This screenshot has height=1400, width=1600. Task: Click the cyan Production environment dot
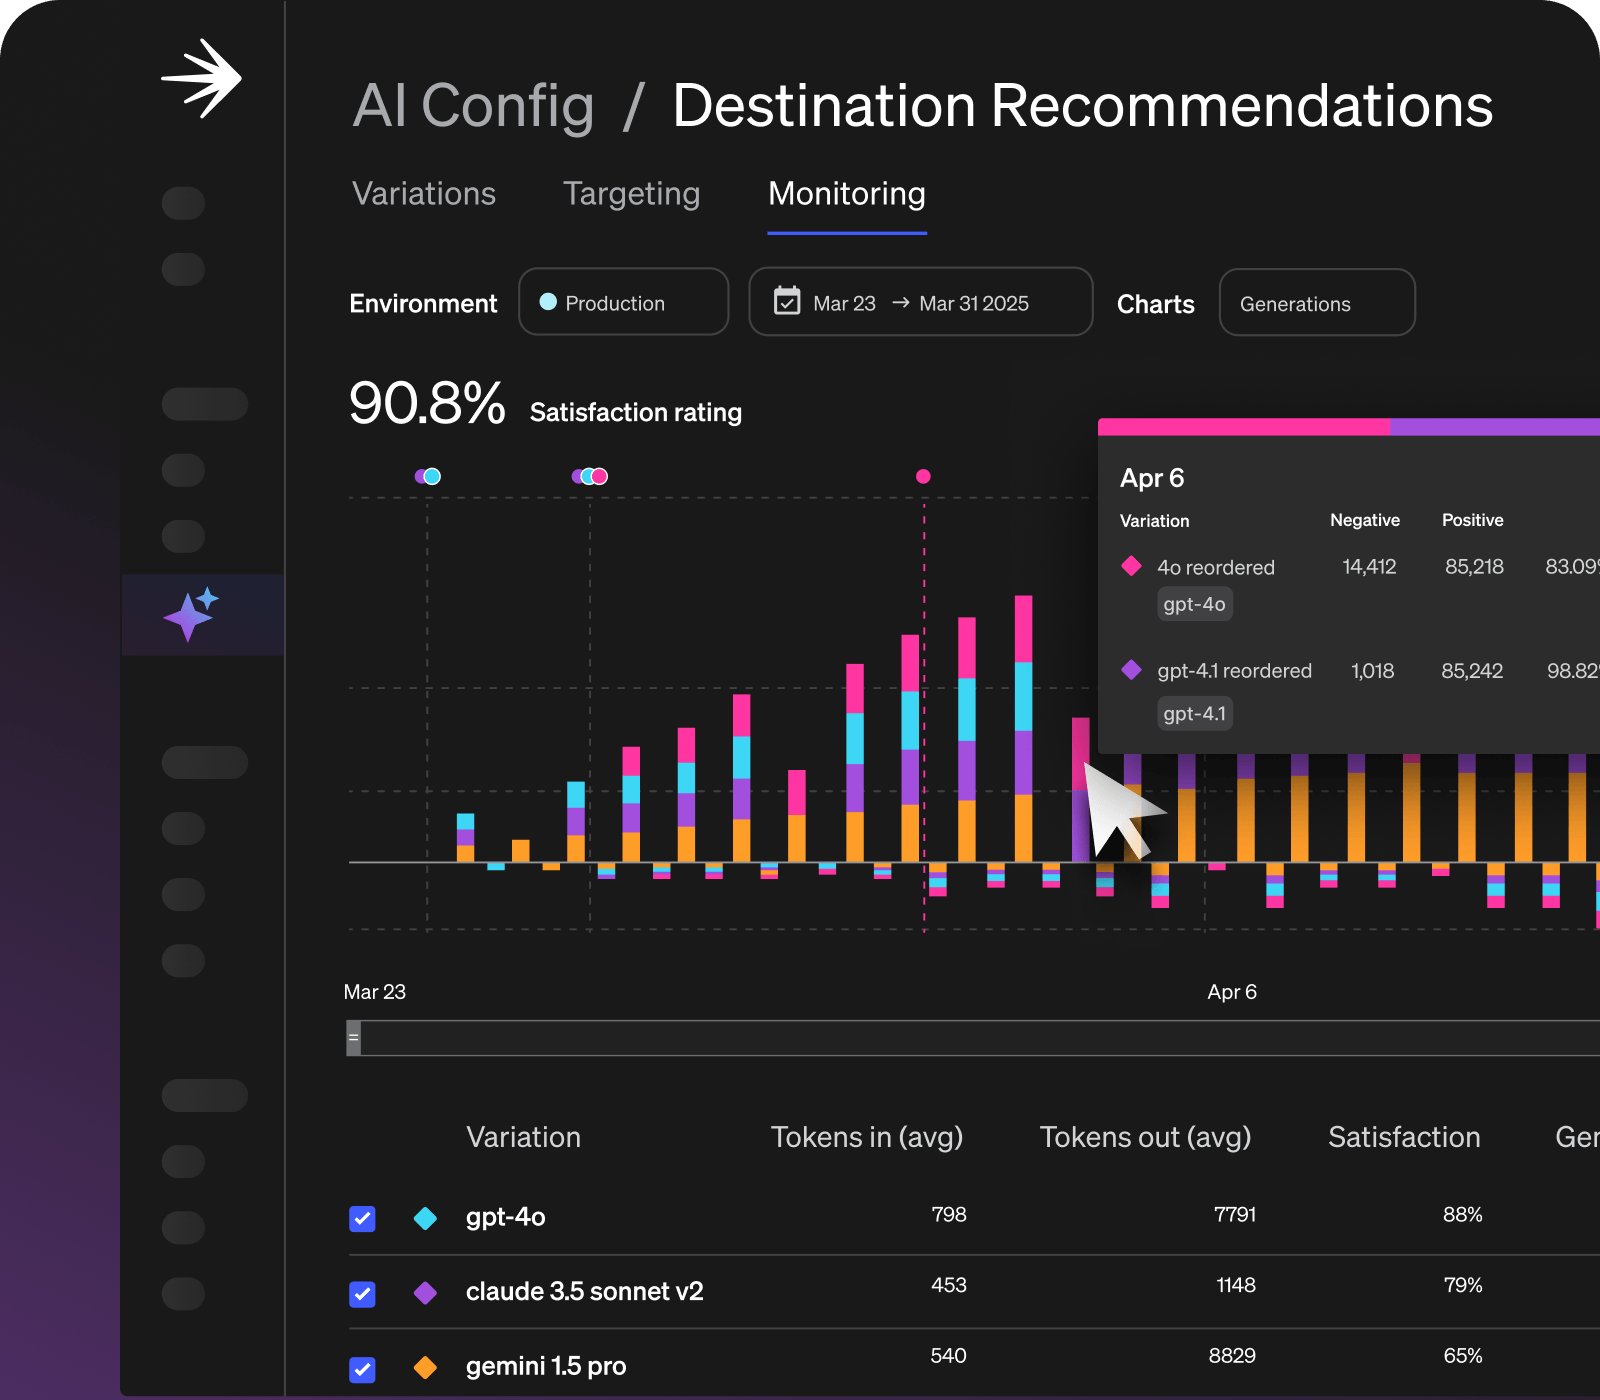coord(548,302)
